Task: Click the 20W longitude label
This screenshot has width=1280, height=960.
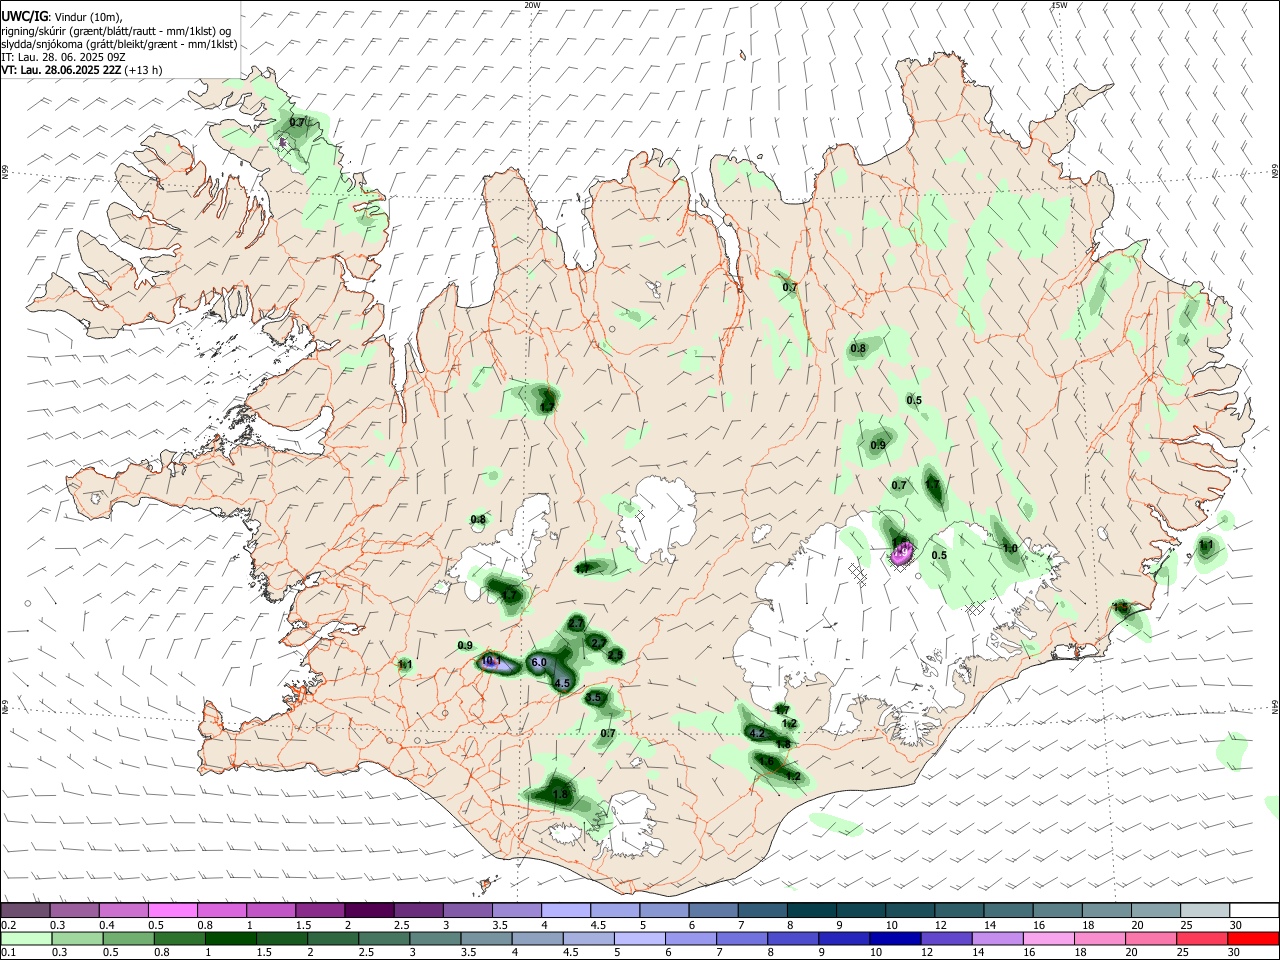Action: tap(533, 5)
